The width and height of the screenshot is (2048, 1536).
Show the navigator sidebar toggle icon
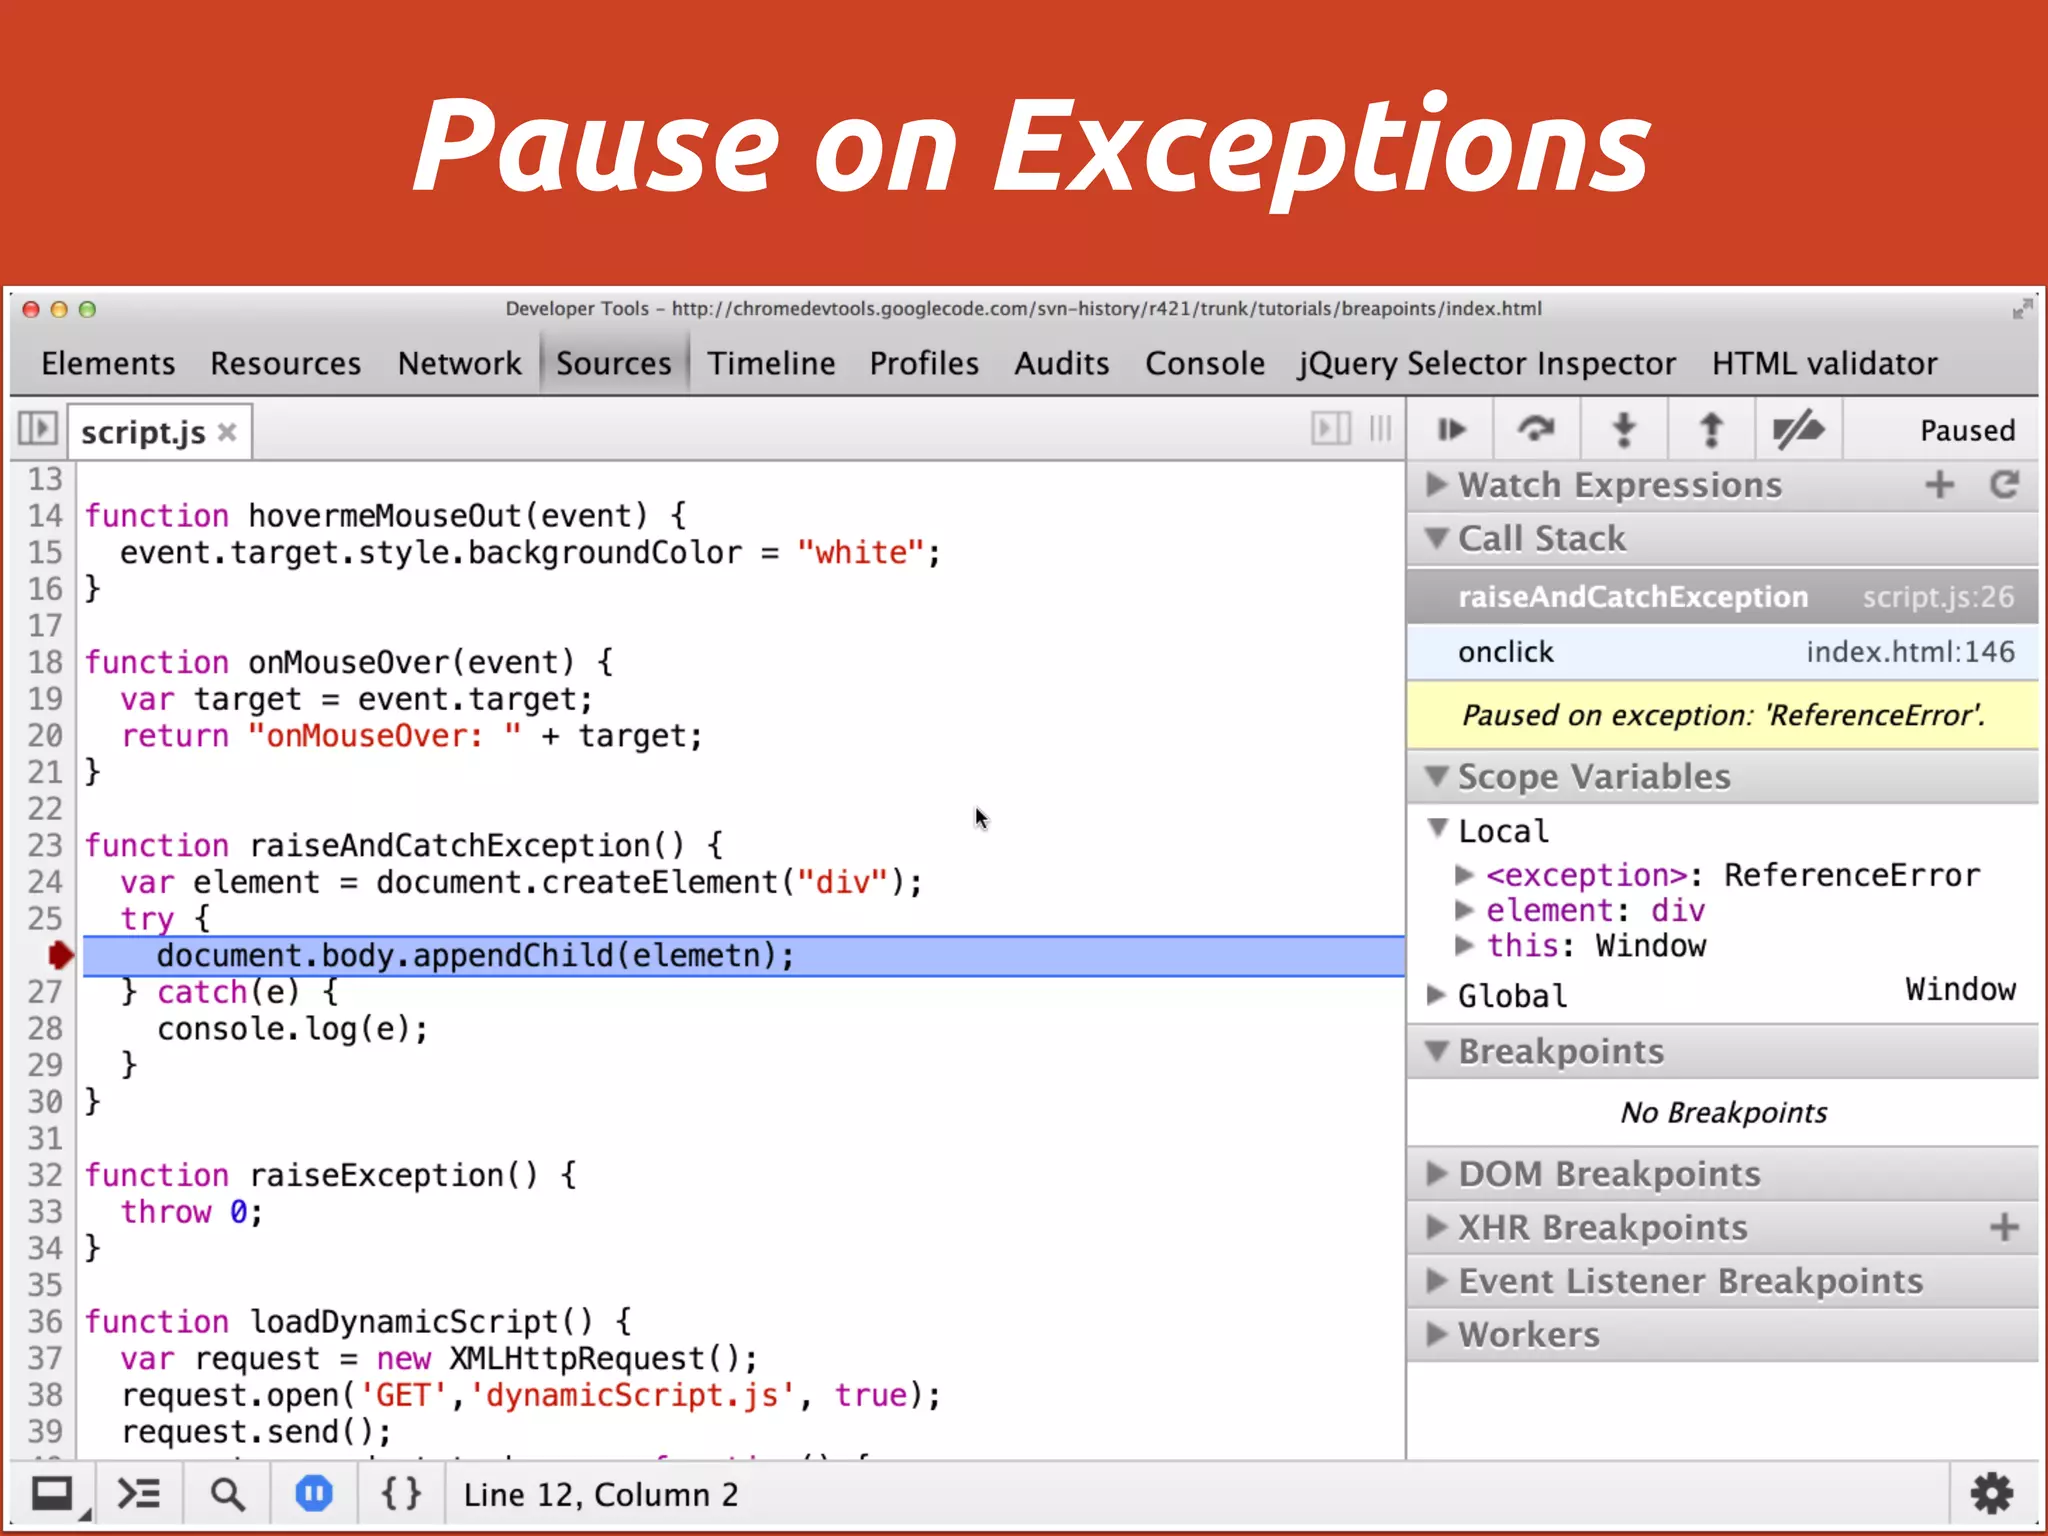coord(37,430)
